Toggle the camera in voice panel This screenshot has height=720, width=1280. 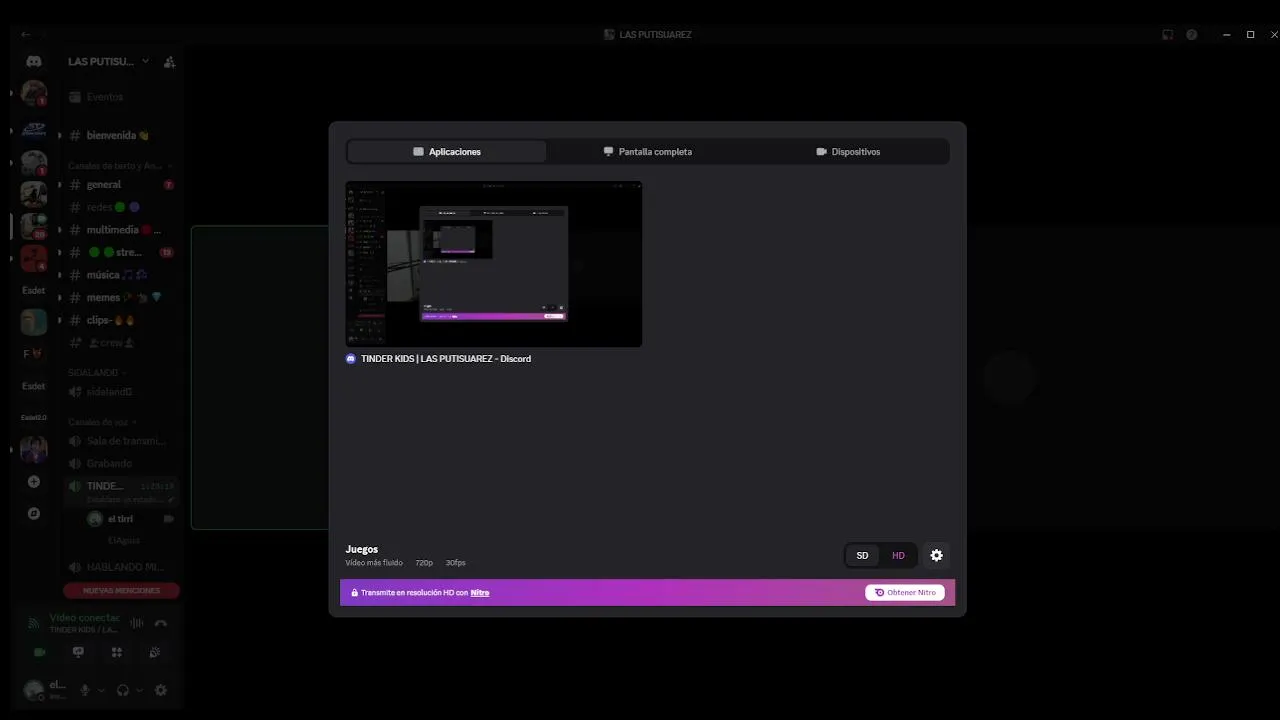(39, 652)
